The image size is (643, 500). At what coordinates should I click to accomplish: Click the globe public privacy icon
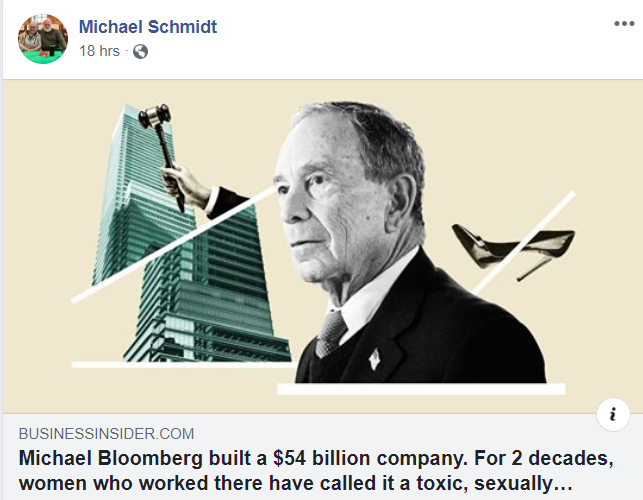click(140, 52)
